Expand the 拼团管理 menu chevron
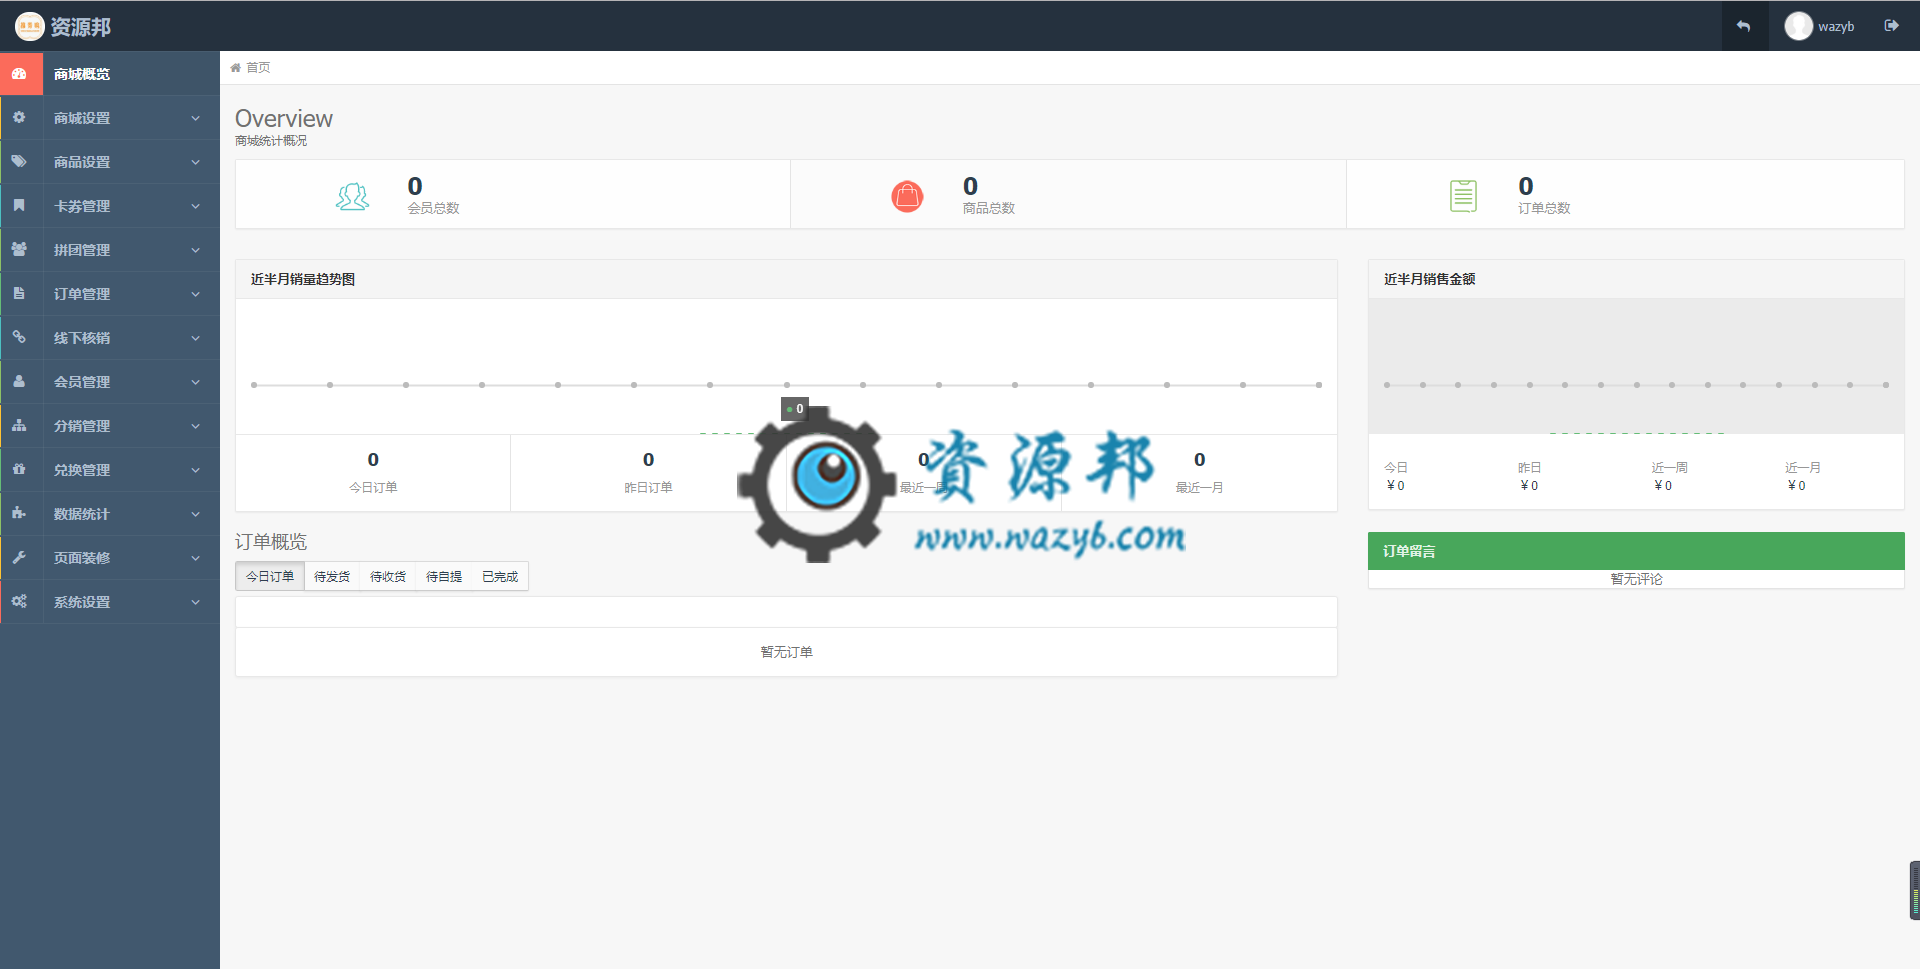1920x969 pixels. [x=195, y=250]
